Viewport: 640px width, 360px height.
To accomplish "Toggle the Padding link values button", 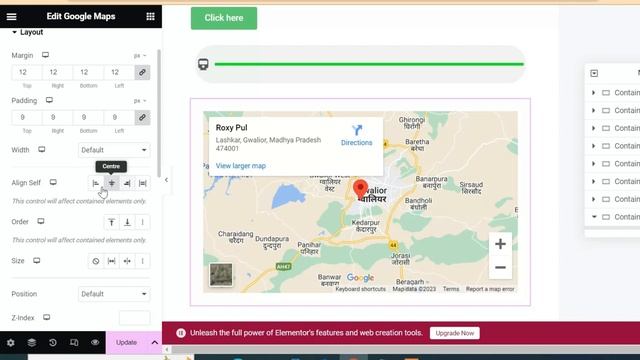I will pyautogui.click(x=142, y=118).
